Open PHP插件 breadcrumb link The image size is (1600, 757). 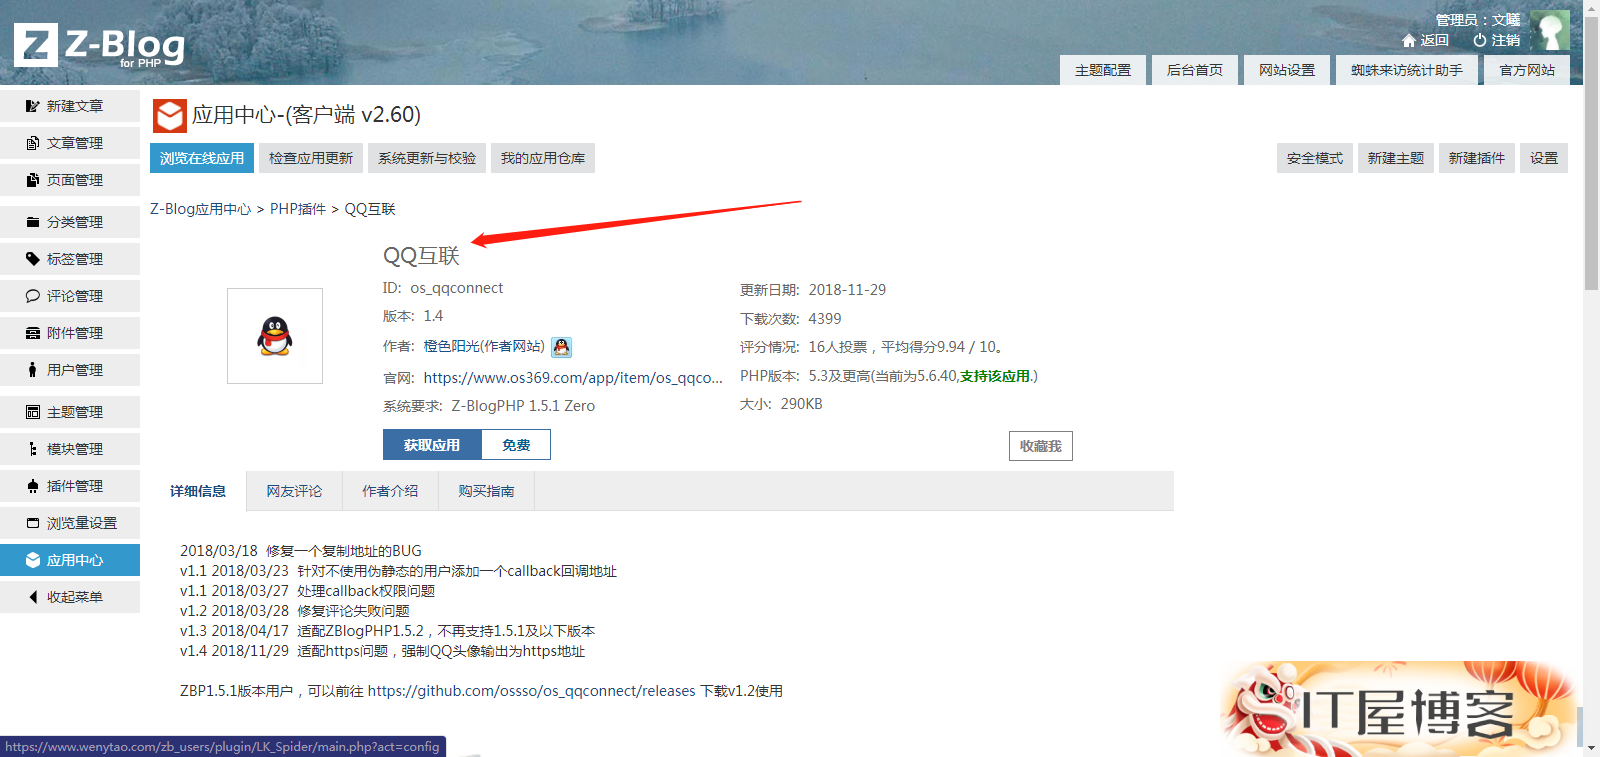[x=298, y=209]
